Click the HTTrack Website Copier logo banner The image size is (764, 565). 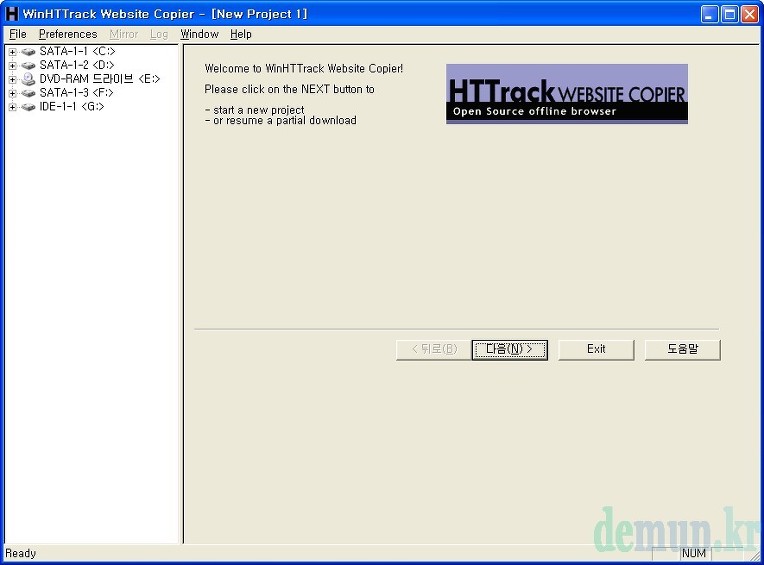coord(566,94)
